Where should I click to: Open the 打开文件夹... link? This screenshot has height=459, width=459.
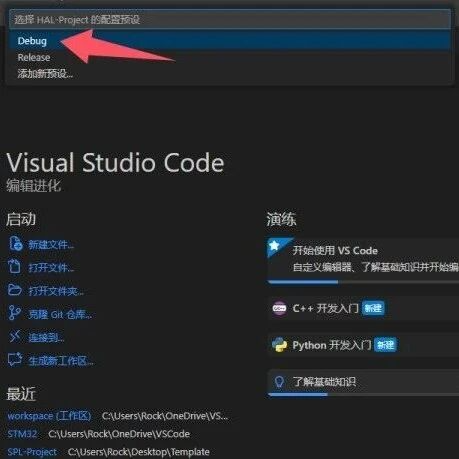[x=56, y=291]
